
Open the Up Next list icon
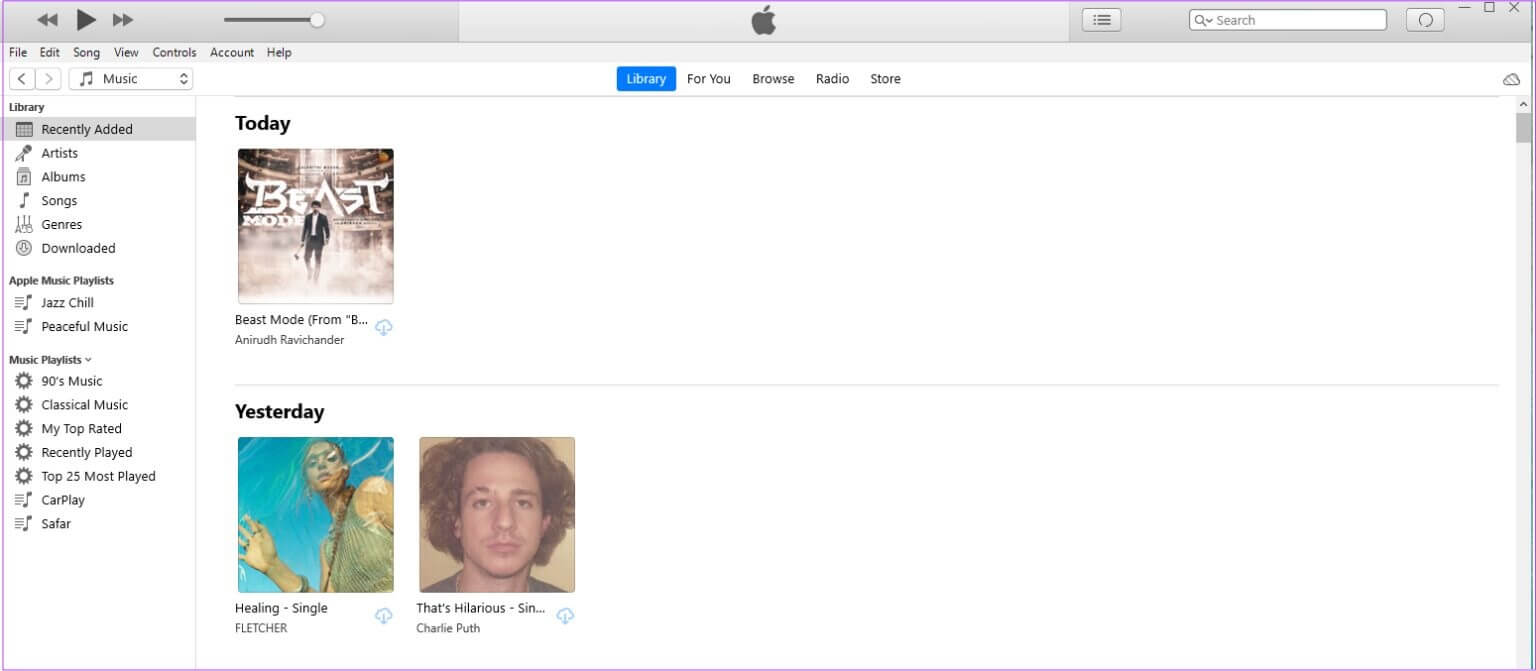(1102, 20)
